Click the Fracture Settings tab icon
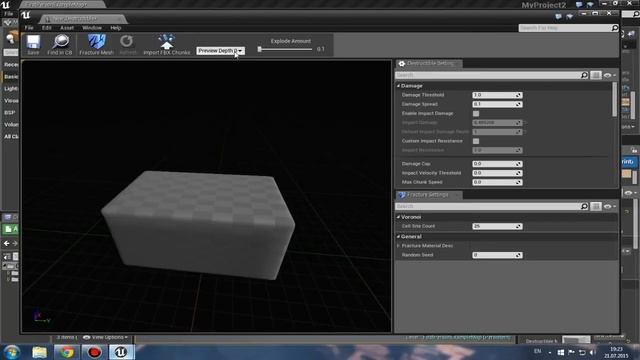This screenshot has height=360, width=640. (402, 195)
